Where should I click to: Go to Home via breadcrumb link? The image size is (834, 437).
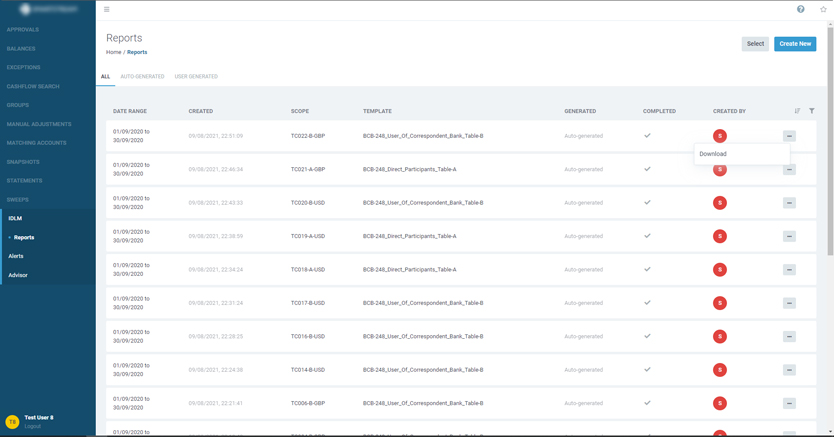(113, 52)
